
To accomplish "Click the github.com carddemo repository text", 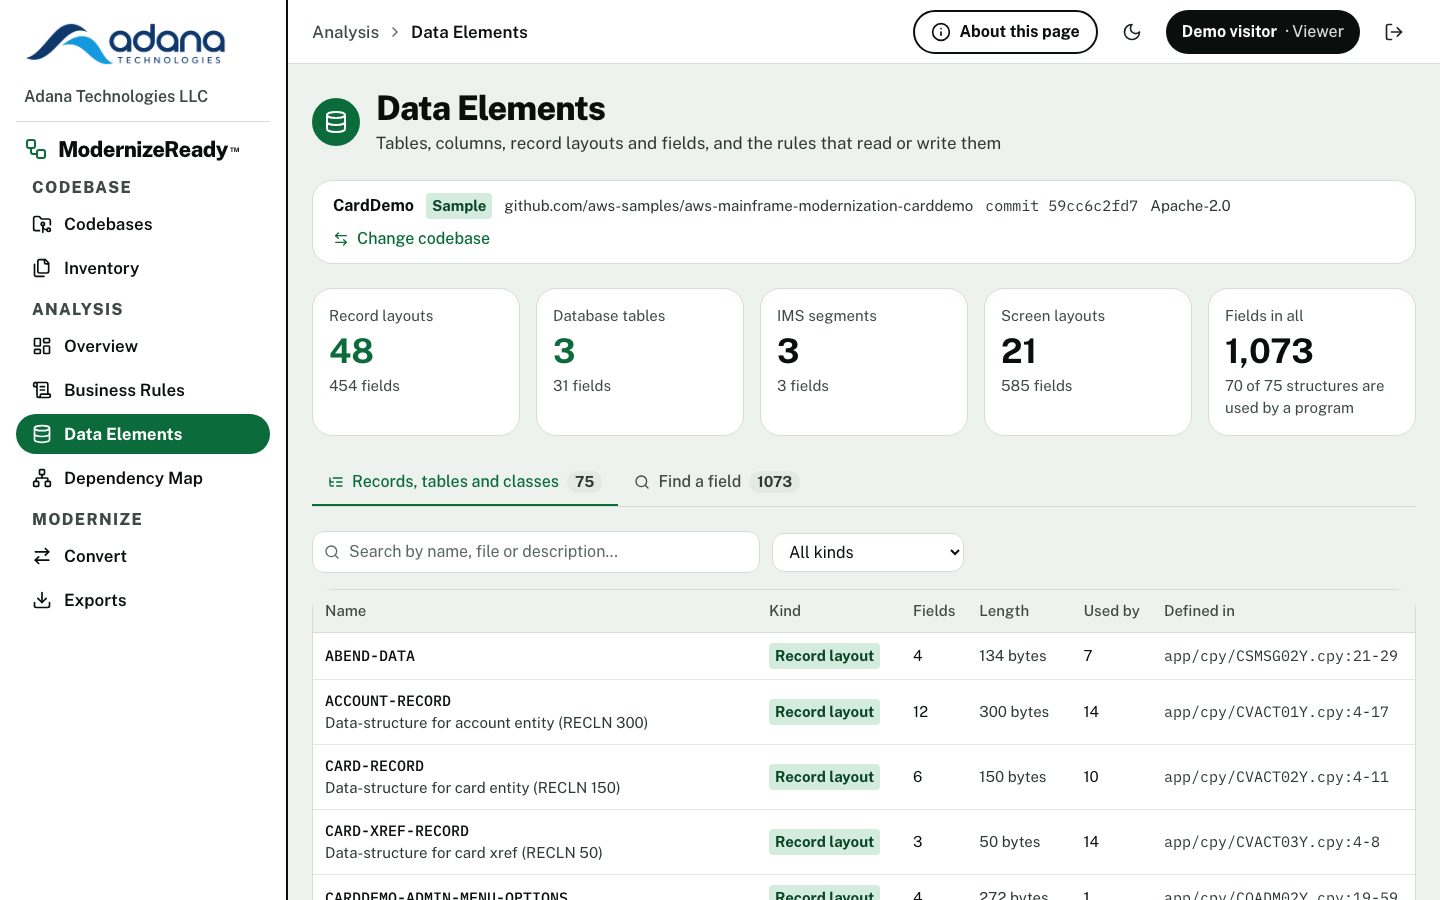I will pos(738,206).
